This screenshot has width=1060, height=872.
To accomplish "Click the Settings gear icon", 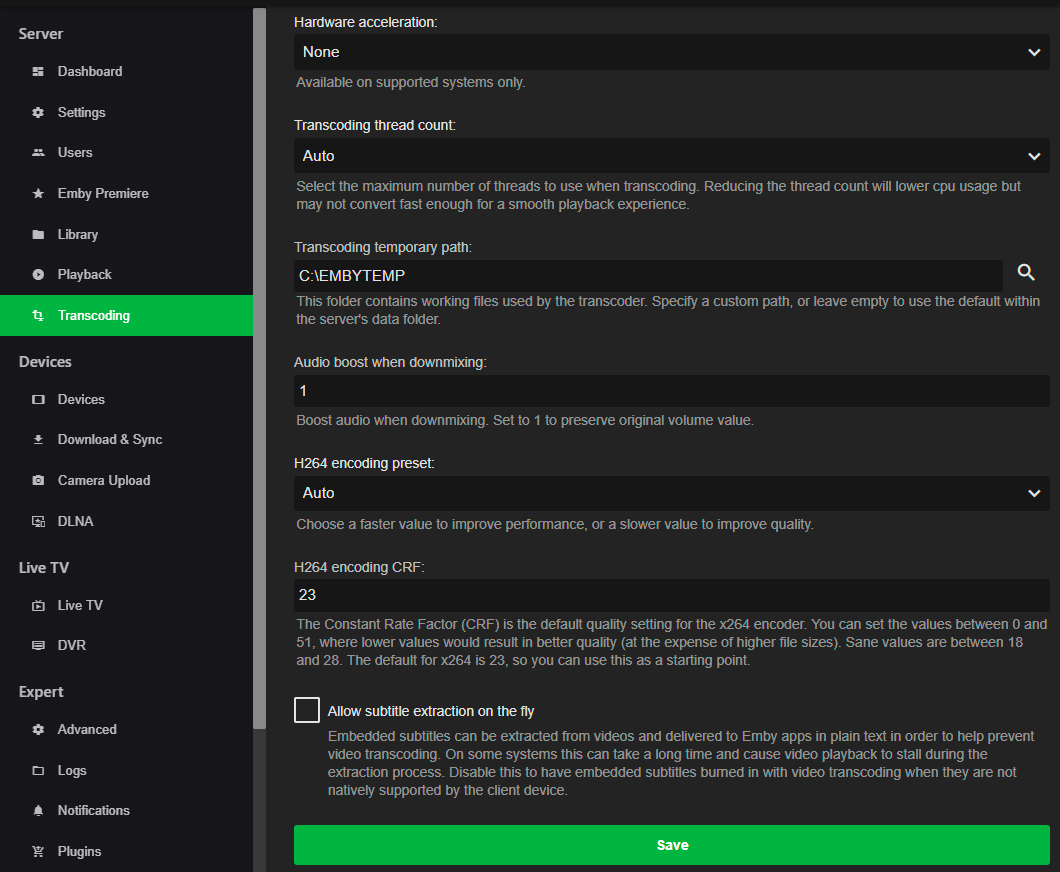I will 38,113.
